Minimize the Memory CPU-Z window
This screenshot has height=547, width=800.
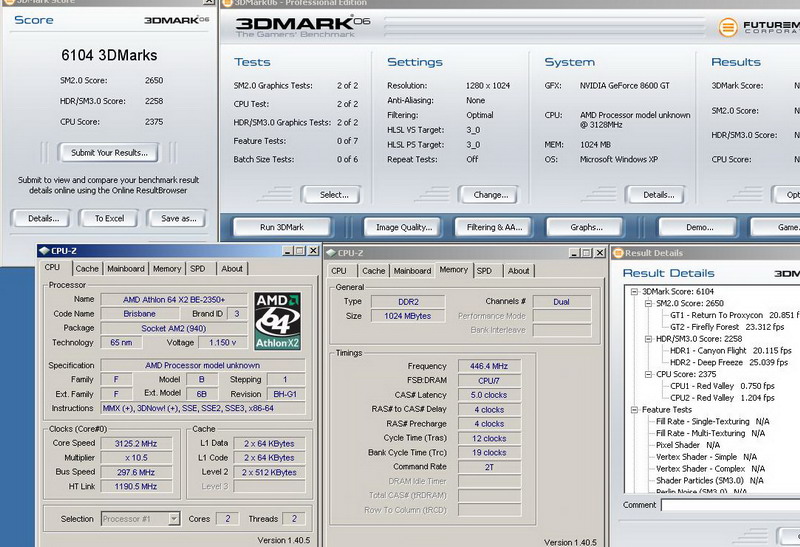[x=574, y=253]
